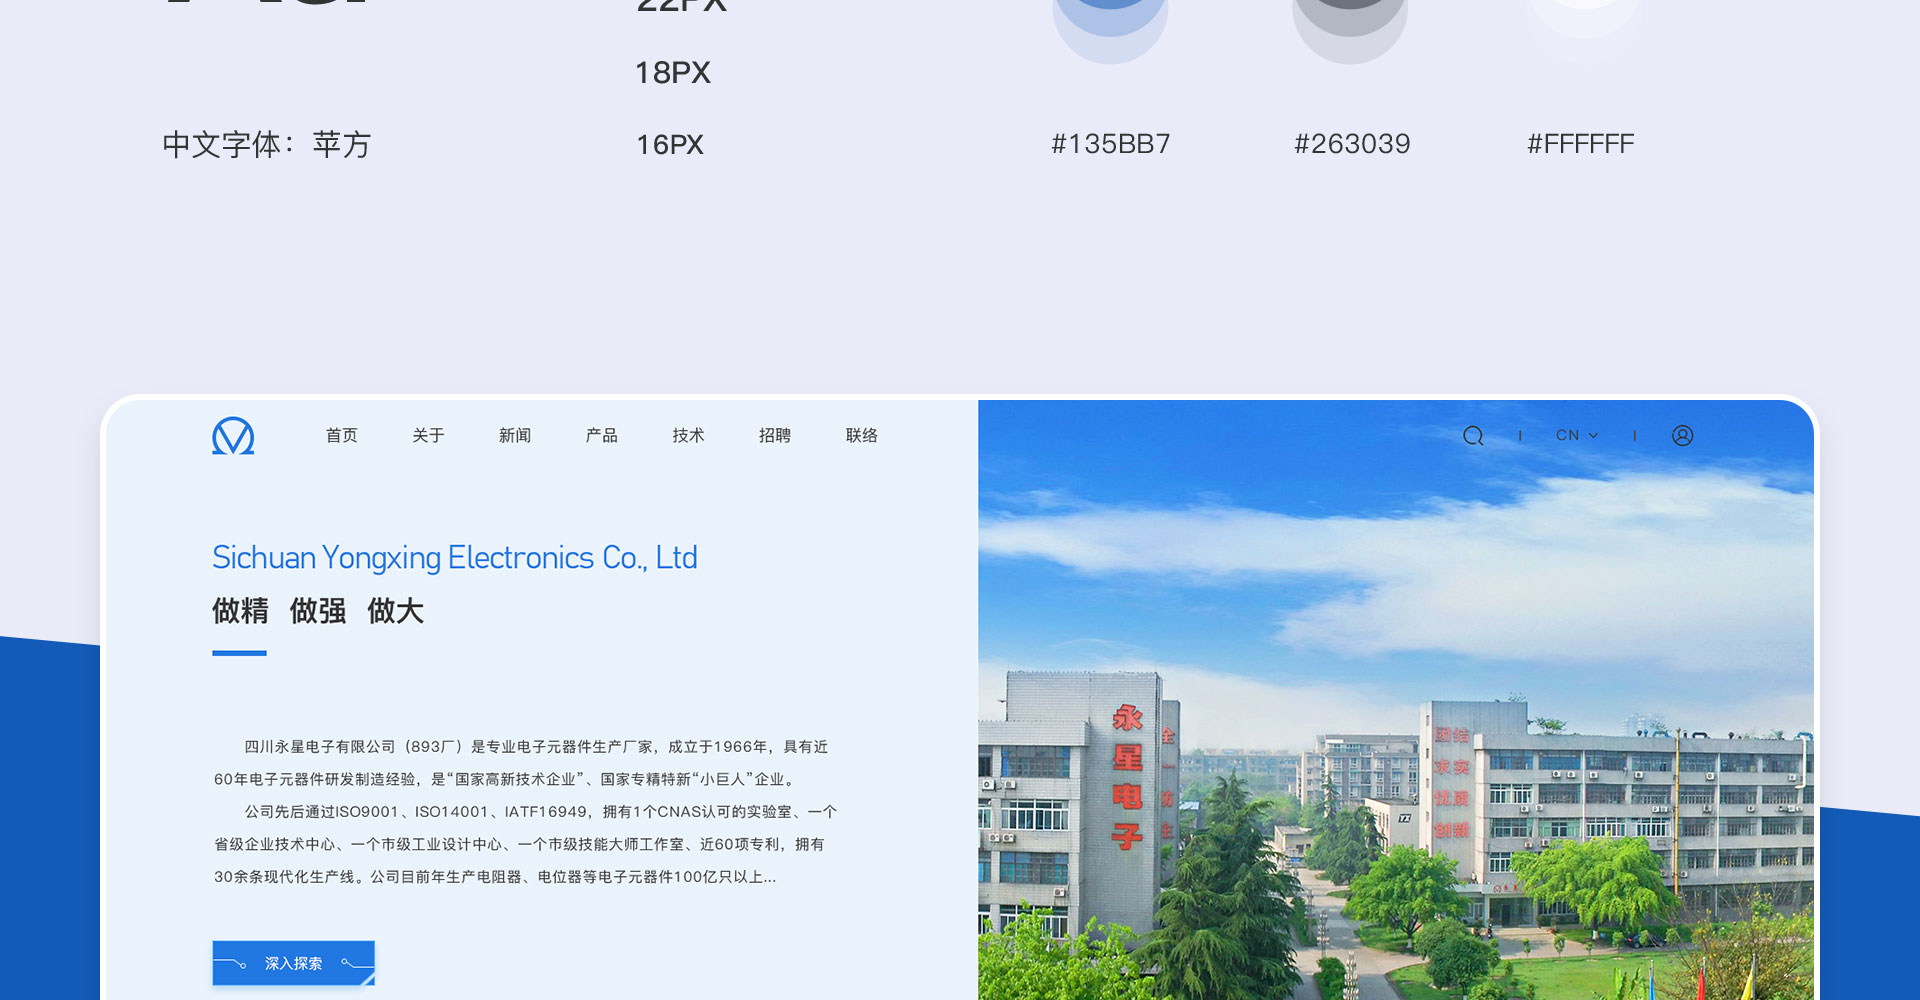Expand the CN language dropdown
This screenshot has height=1000, width=1920.
tap(1577, 435)
